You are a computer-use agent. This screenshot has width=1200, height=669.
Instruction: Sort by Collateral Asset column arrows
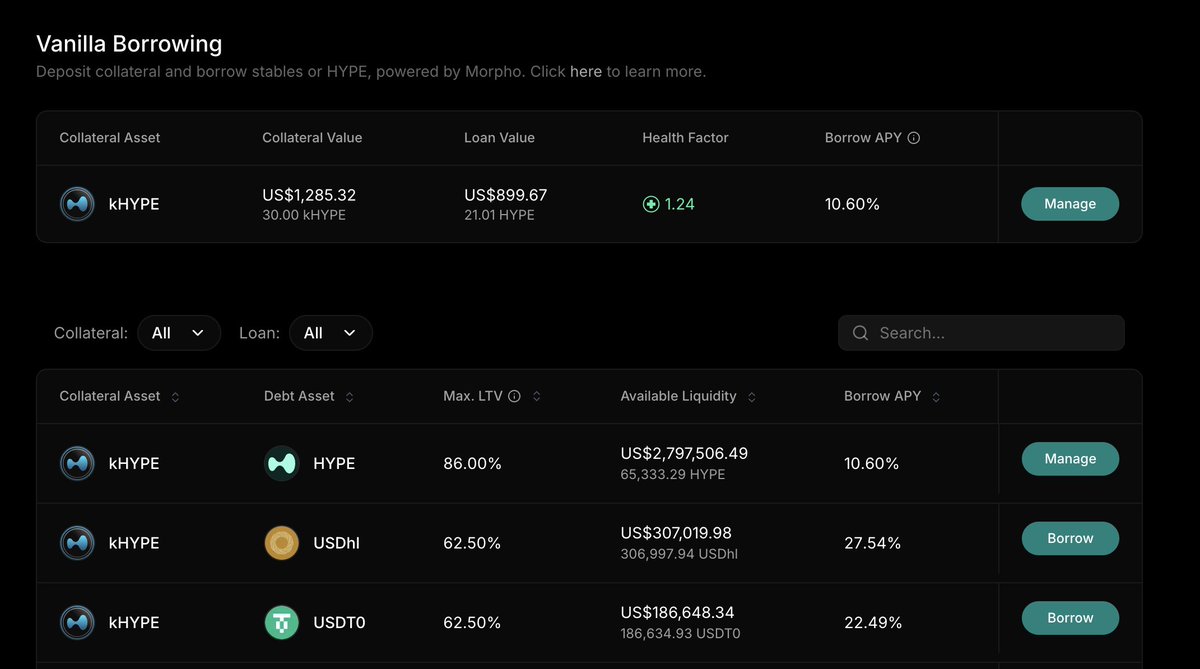pos(176,397)
